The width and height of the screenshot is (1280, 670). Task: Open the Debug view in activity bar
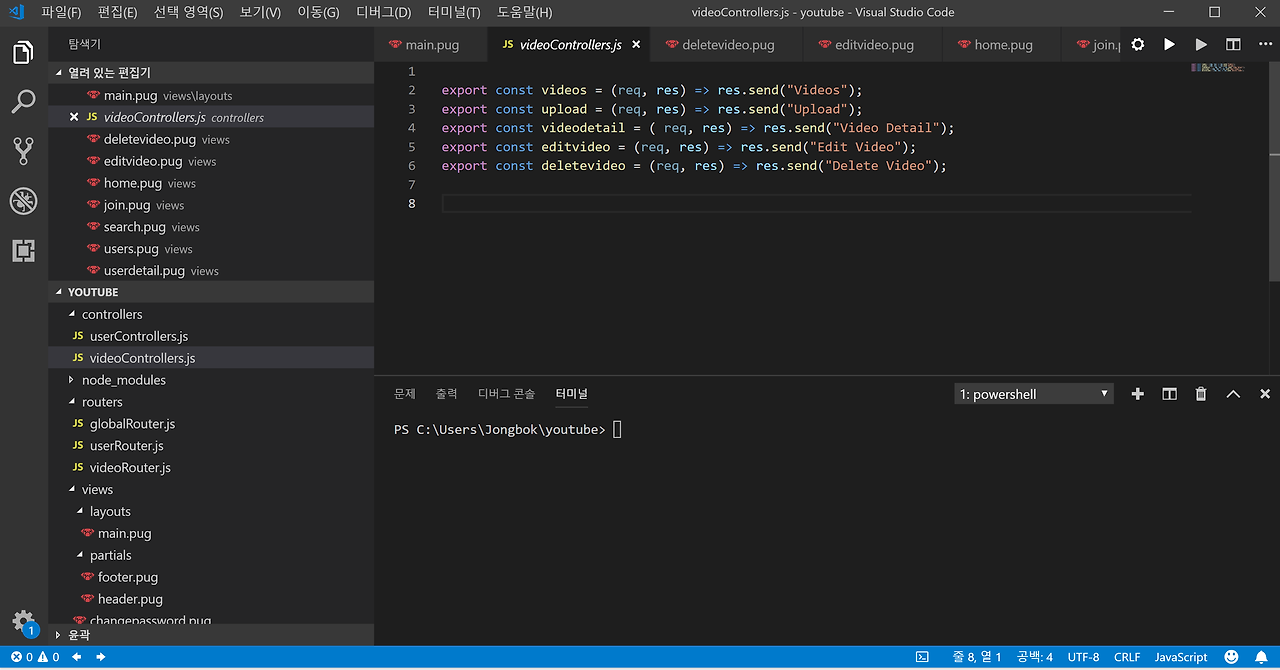point(23,201)
